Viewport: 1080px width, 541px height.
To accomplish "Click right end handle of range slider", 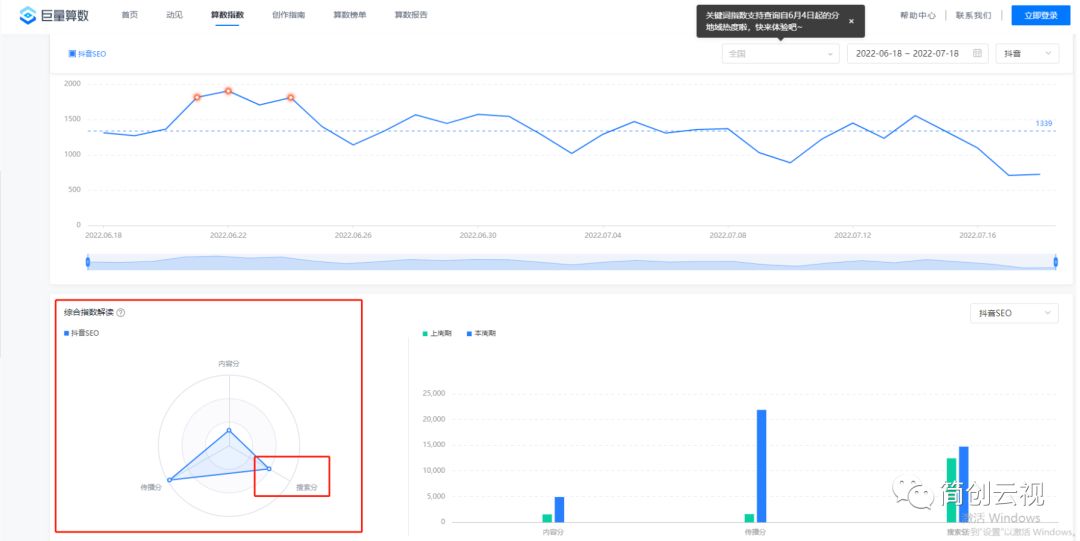I will (x=1055, y=262).
